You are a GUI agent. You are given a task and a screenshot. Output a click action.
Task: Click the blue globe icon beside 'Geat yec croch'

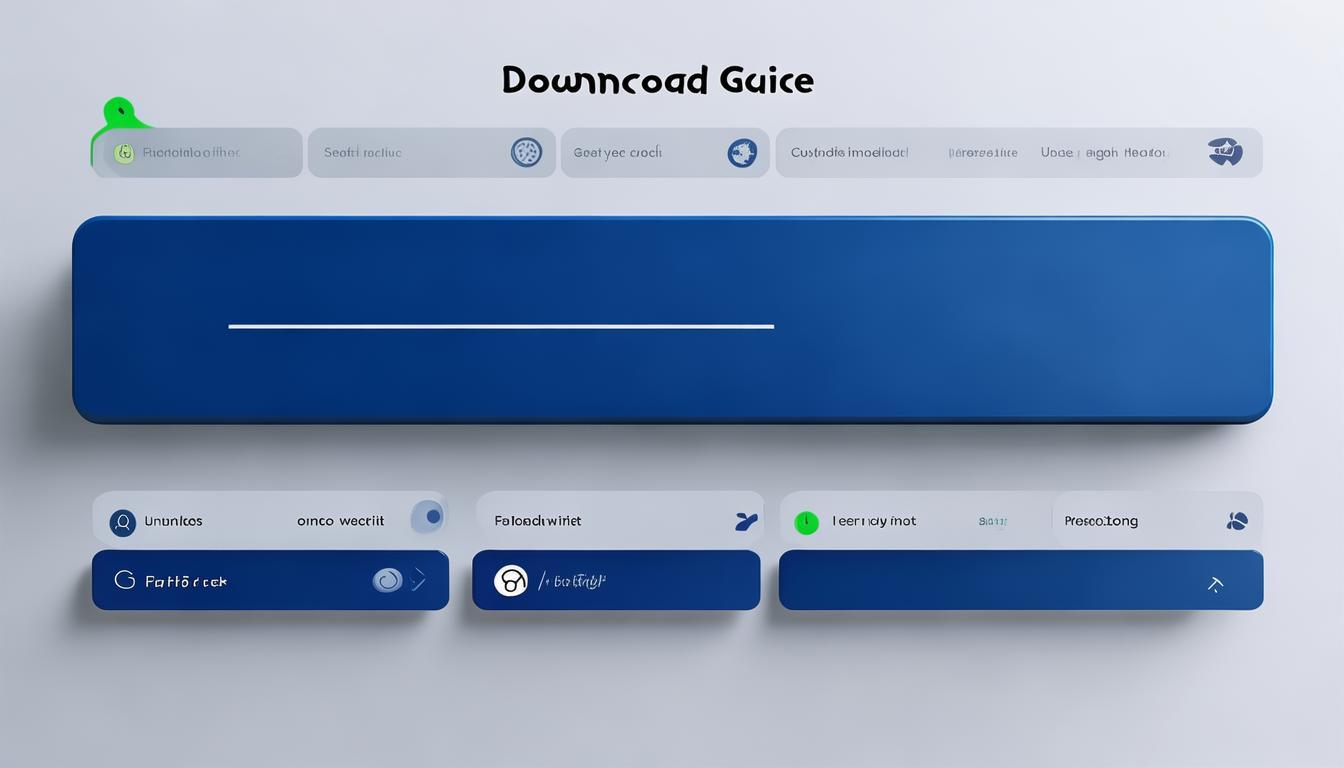click(742, 153)
